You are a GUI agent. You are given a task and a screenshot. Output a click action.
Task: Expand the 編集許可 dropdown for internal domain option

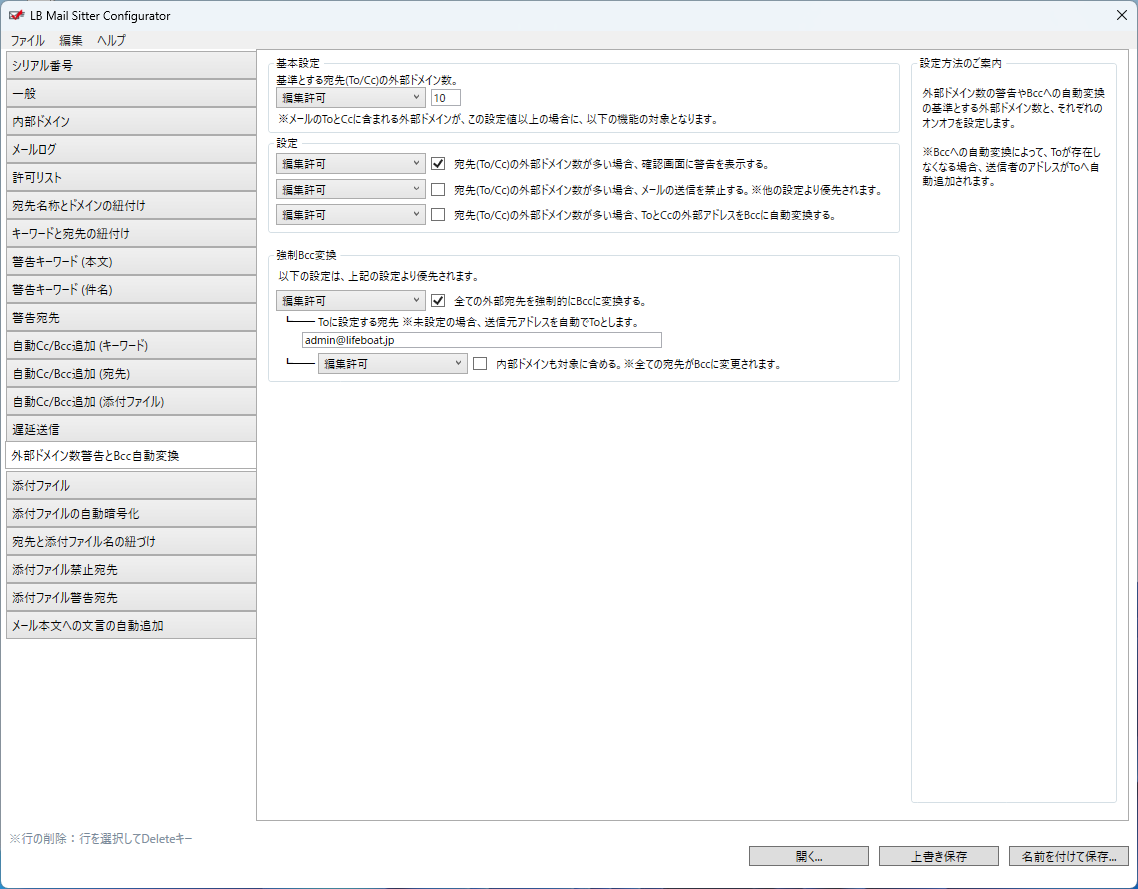392,364
